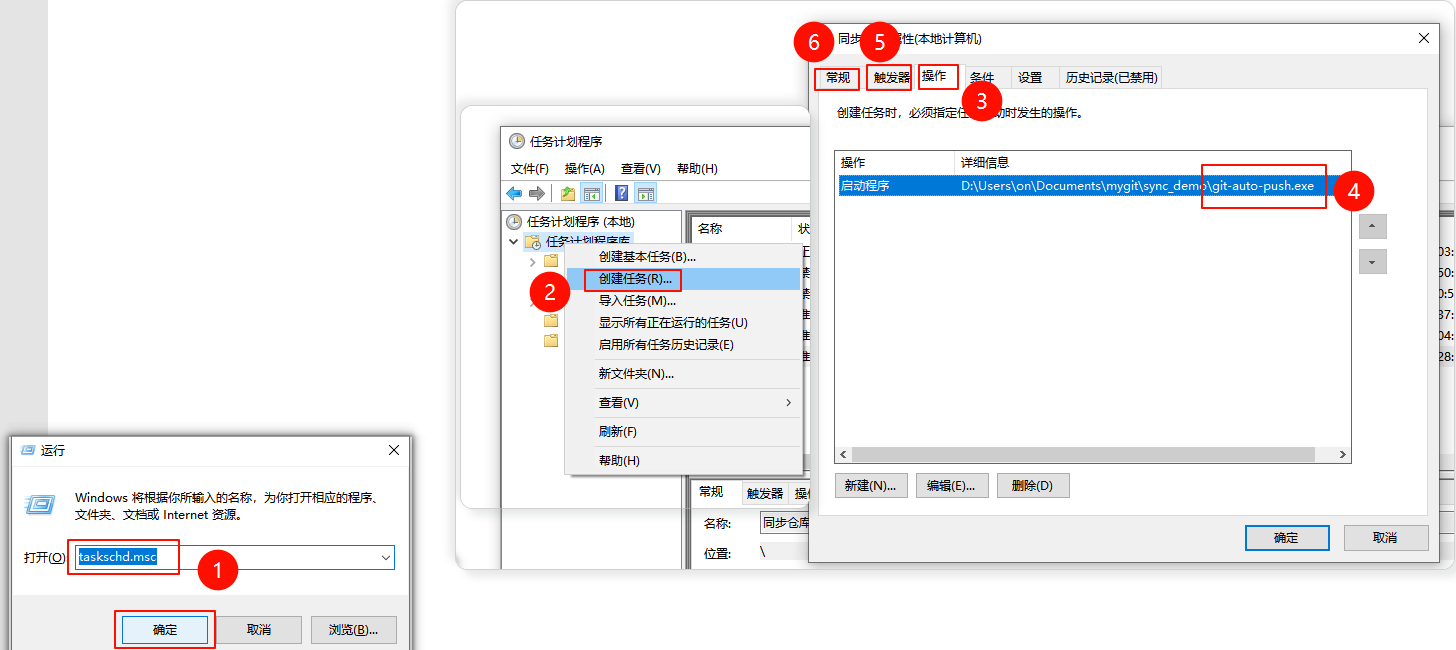
Task: Close the 运行 dialog with X
Action: pos(394,451)
